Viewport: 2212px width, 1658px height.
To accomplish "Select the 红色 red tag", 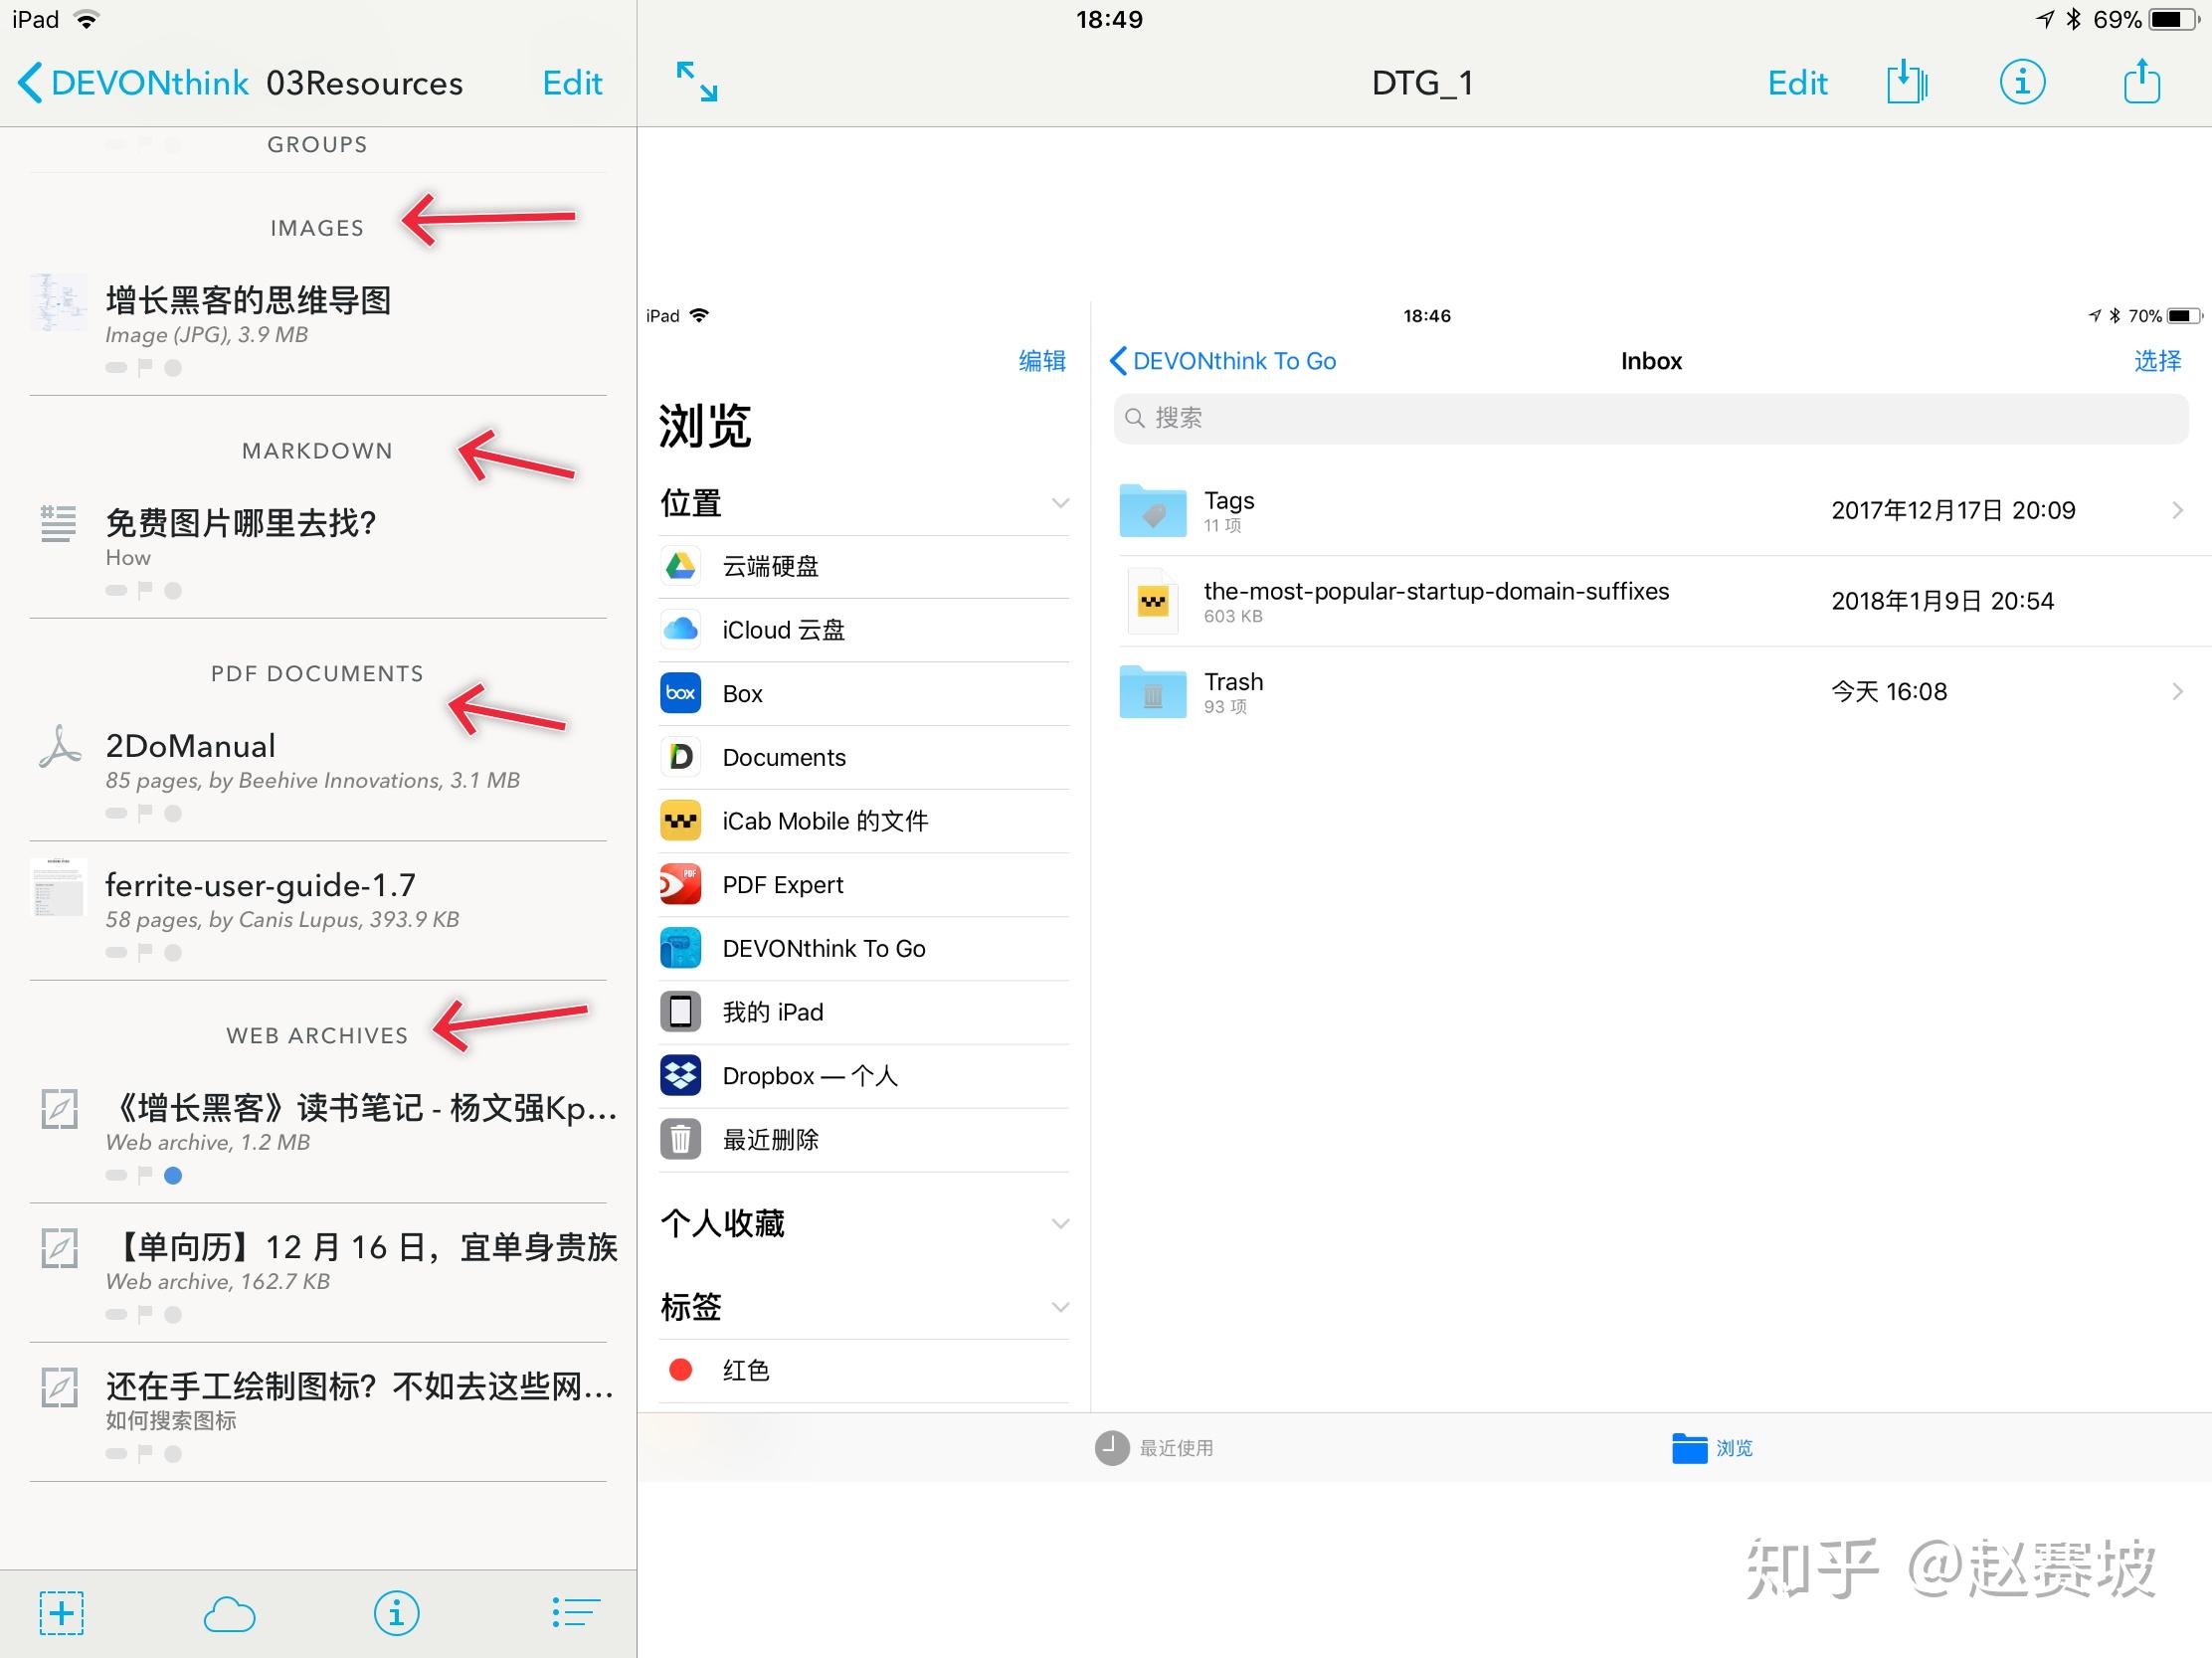I will [864, 1371].
